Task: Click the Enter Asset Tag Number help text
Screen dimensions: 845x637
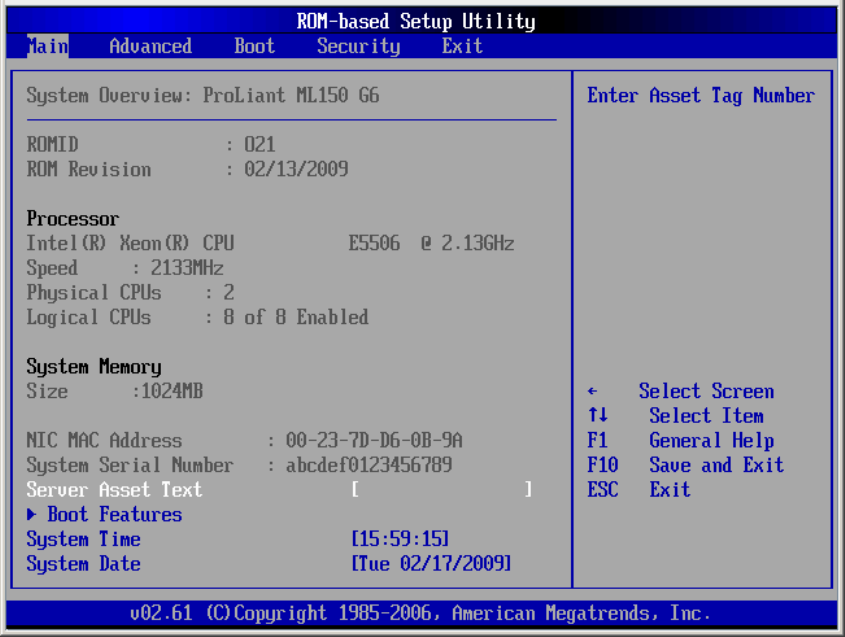Action: pyautogui.click(x=701, y=96)
